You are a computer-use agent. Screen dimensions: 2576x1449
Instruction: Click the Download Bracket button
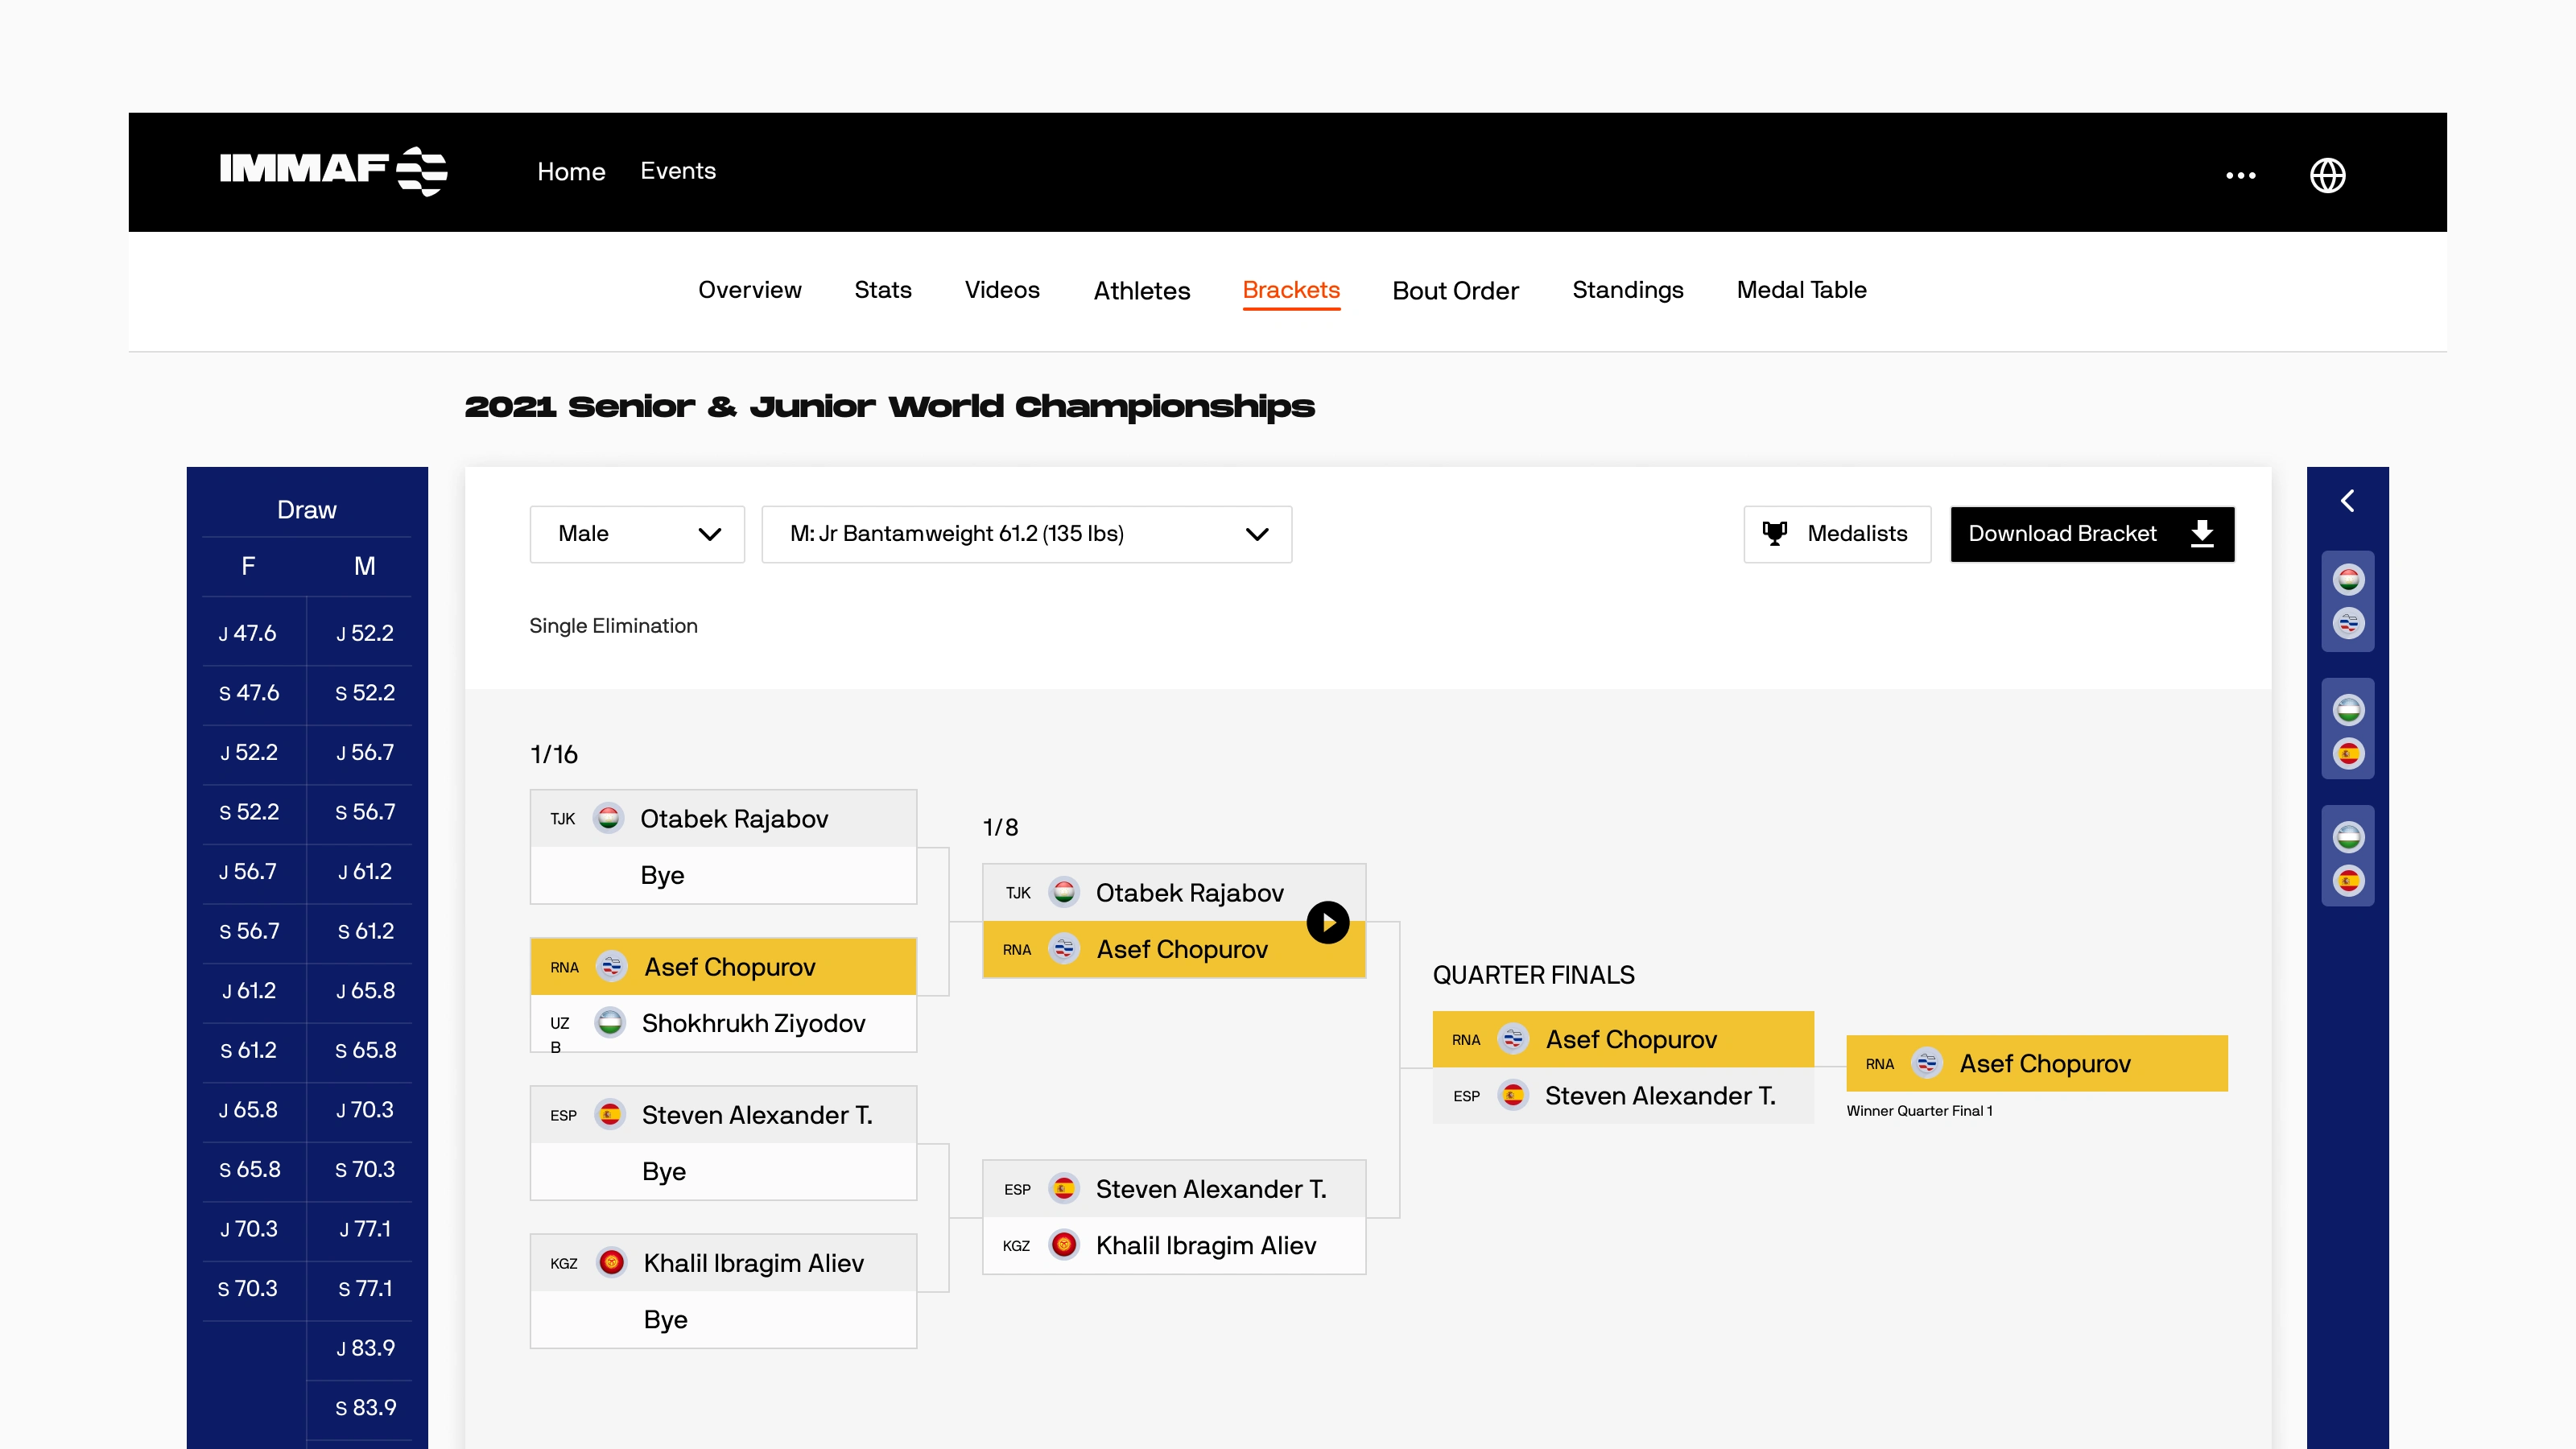pos(2092,534)
